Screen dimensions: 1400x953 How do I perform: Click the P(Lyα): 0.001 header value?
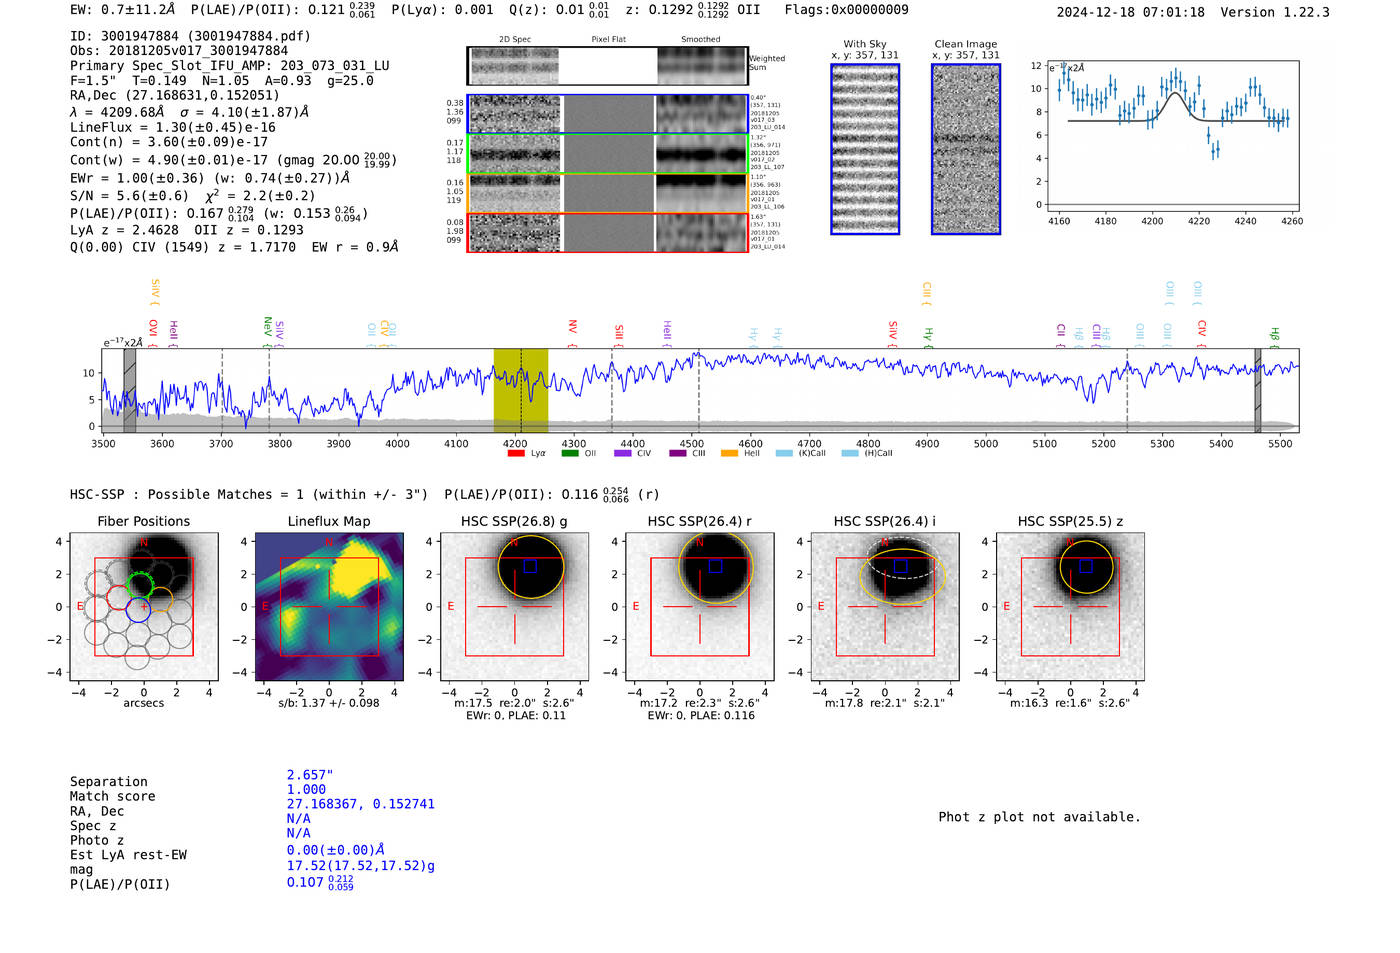(442, 10)
